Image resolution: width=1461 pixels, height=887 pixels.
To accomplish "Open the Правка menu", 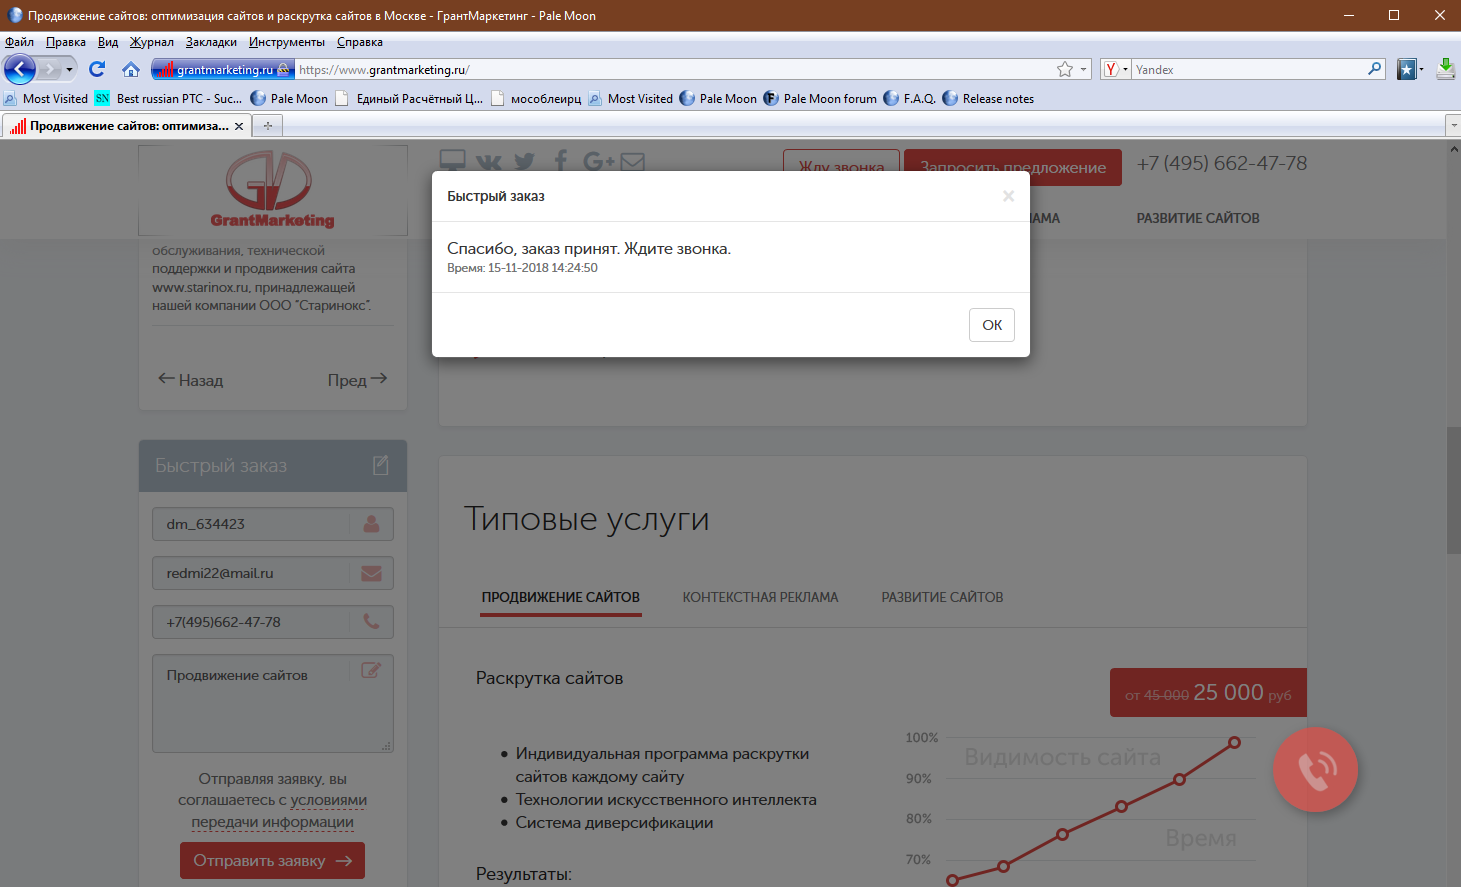I will (66, 42).
